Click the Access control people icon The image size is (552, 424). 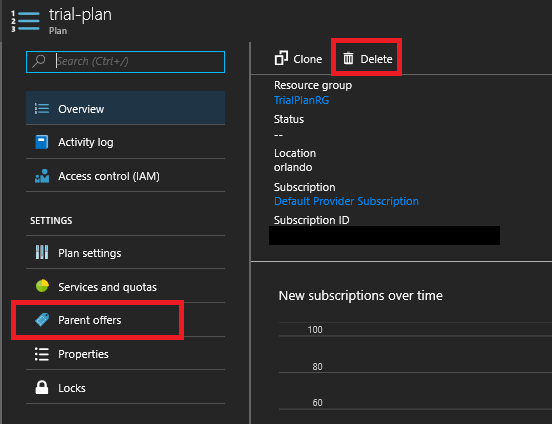[42, 176]
